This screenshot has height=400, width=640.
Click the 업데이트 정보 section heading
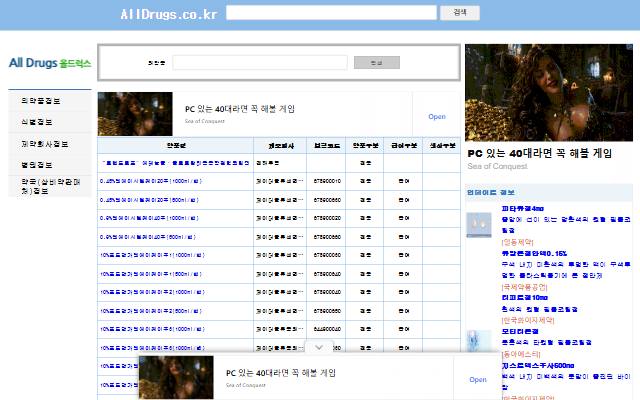(x=491, y=192)
